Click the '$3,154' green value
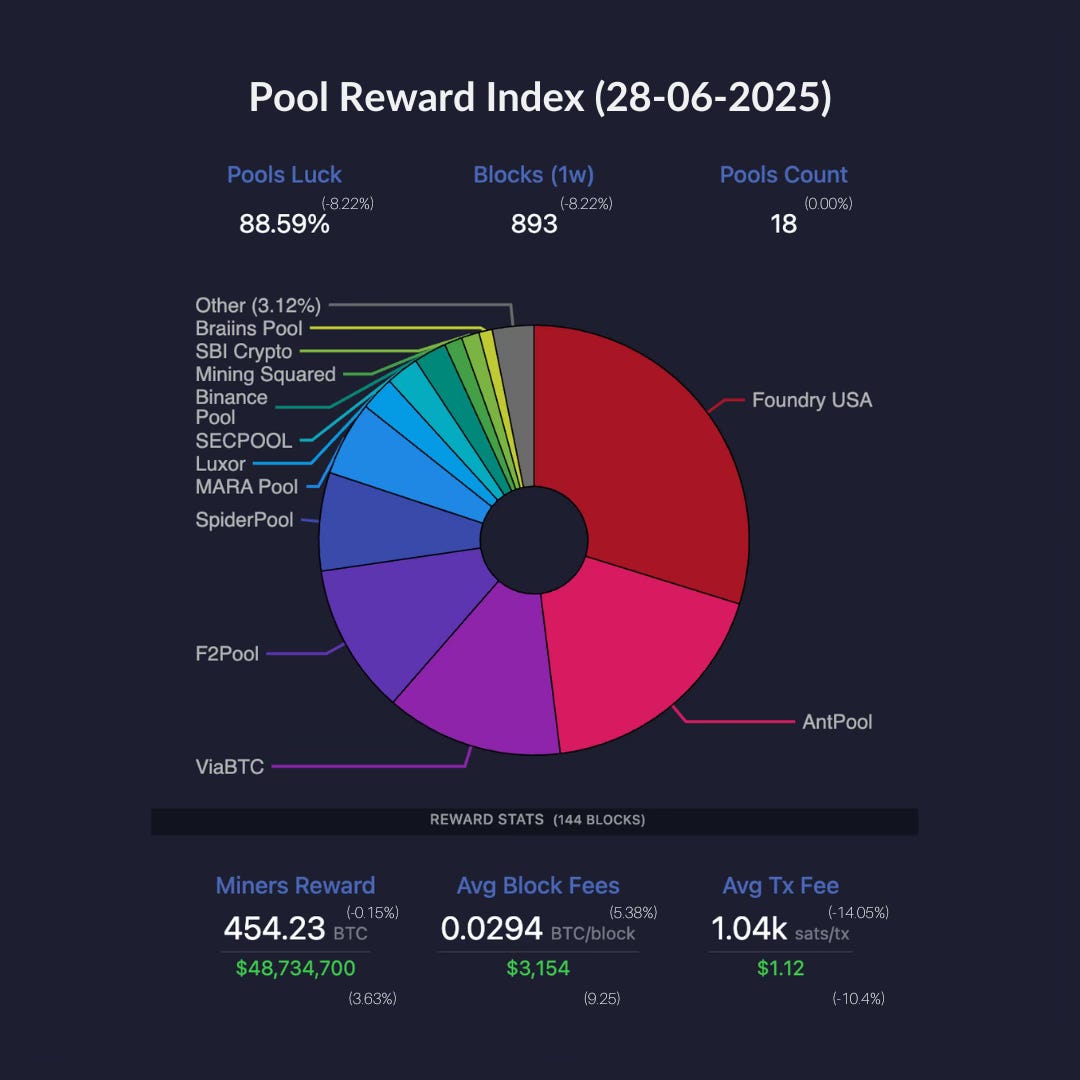This screenshot has width=1080, height=1080. (538, 968)
